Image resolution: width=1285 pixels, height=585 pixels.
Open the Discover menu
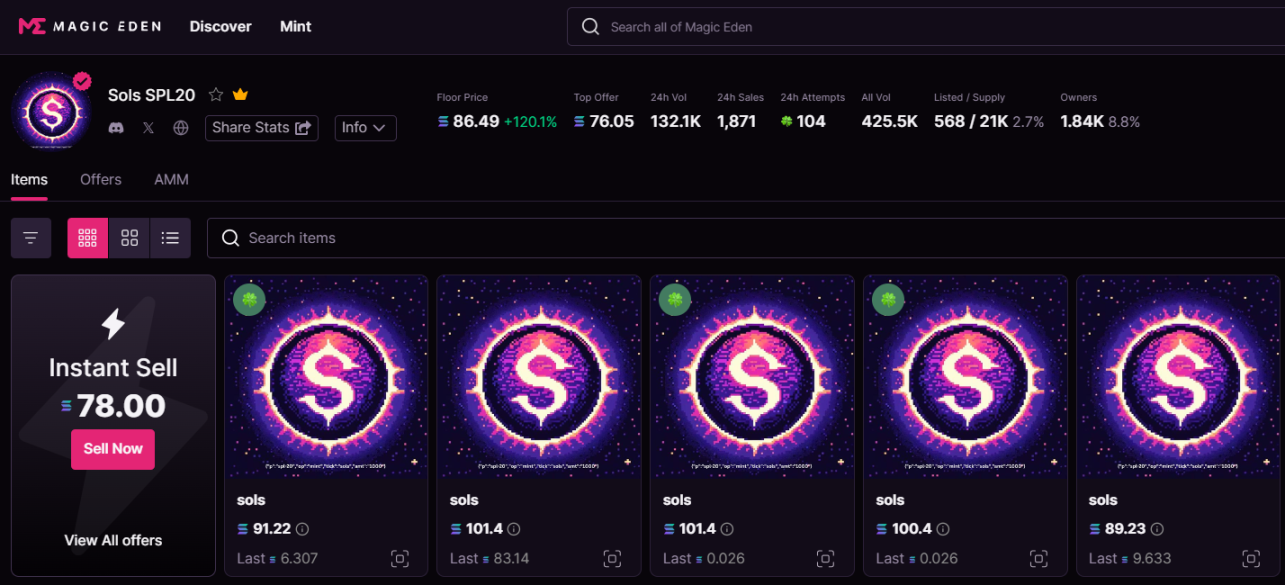pos(220,27)
